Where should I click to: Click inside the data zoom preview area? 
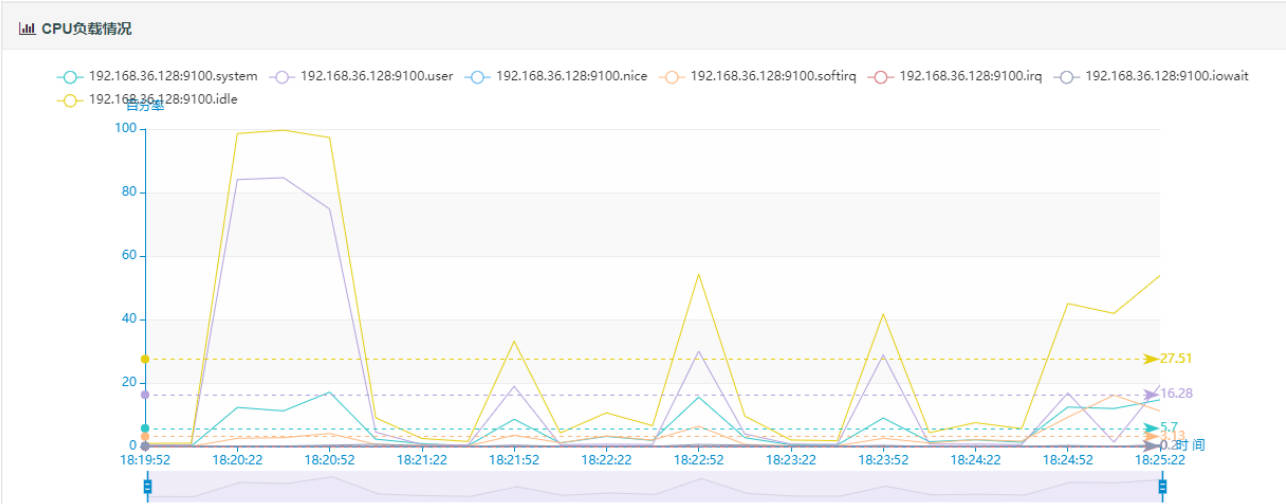click(654, 487)
